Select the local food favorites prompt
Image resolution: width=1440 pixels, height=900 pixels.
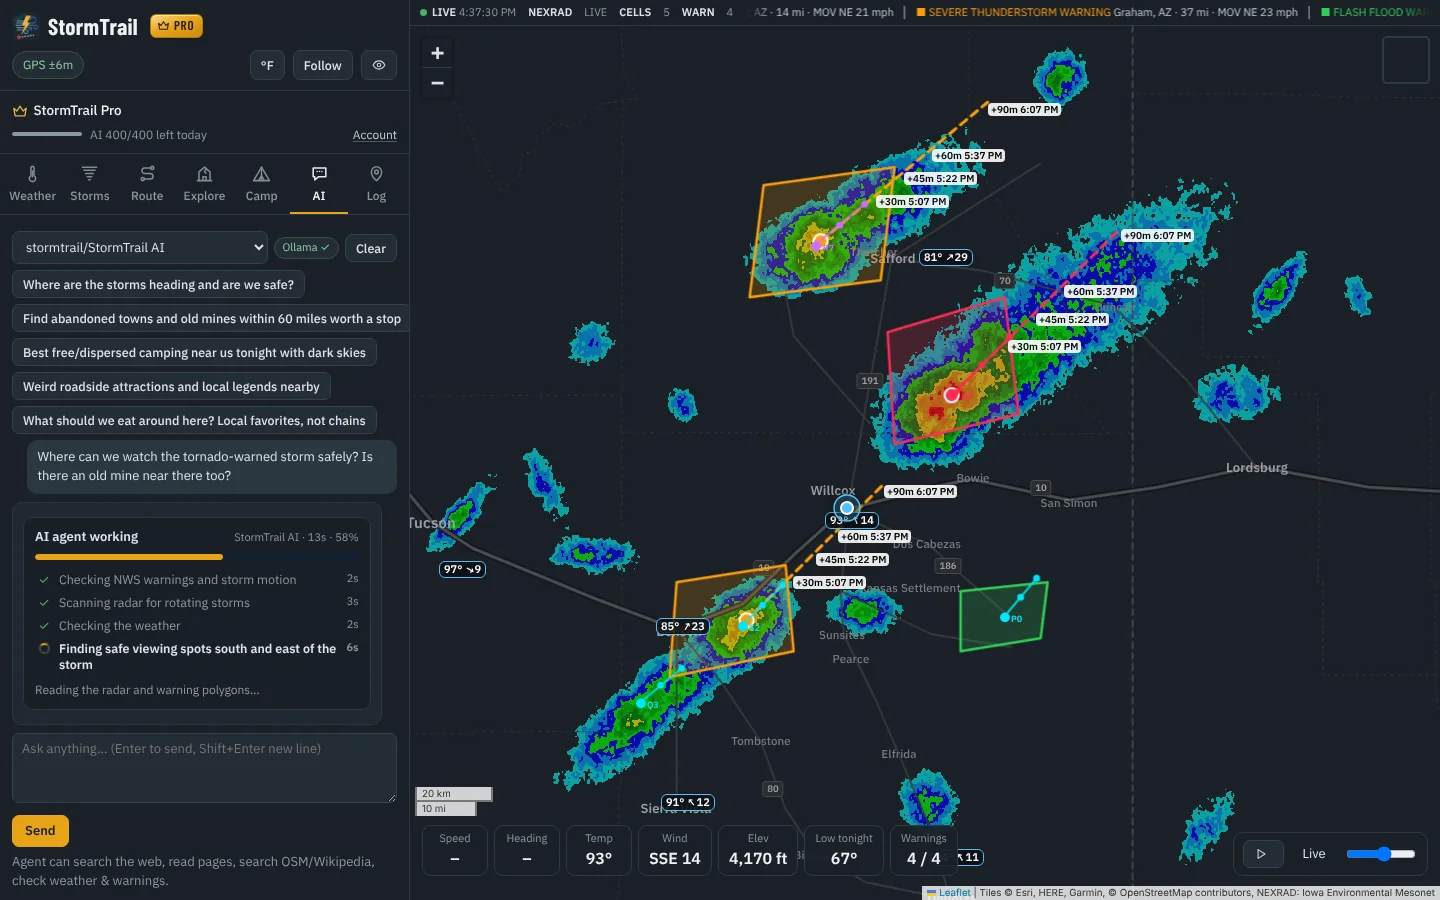(194, 421)
